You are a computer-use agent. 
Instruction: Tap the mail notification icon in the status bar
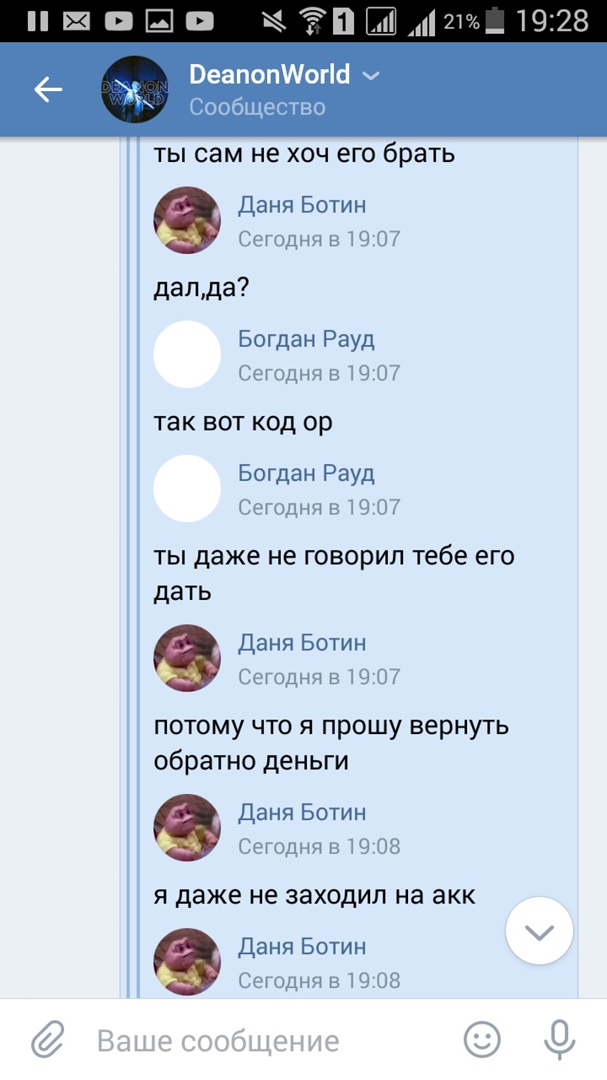pyautogui.click(x=77, y=21)
